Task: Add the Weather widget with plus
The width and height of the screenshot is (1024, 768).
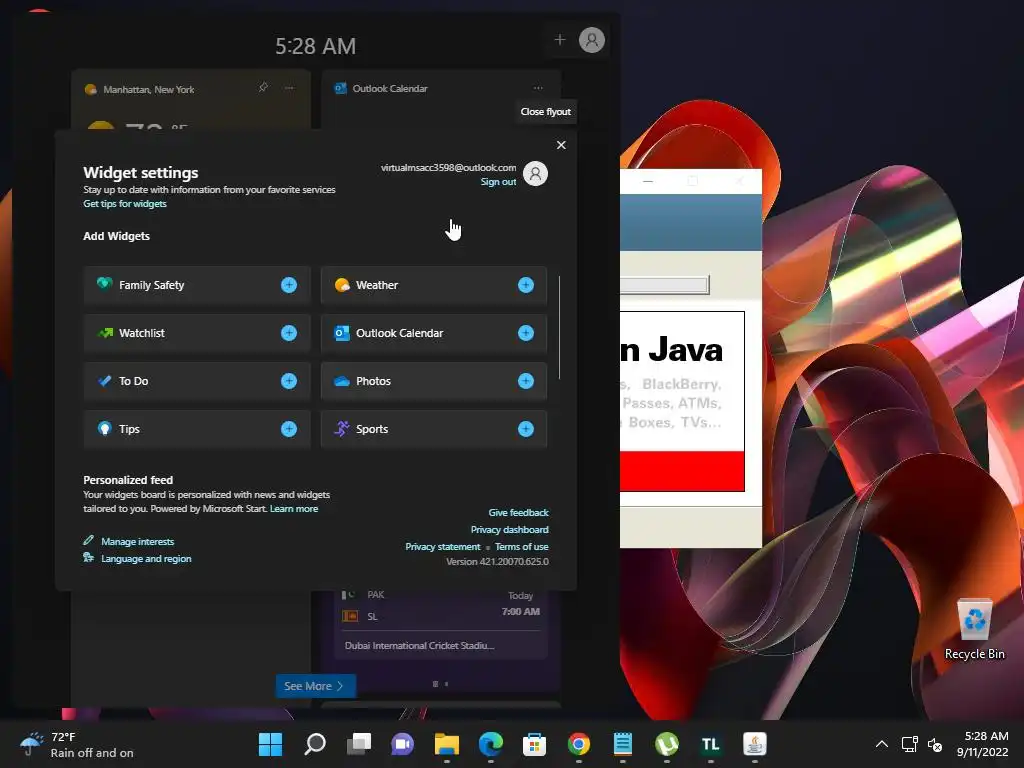Action: [526, 285]
